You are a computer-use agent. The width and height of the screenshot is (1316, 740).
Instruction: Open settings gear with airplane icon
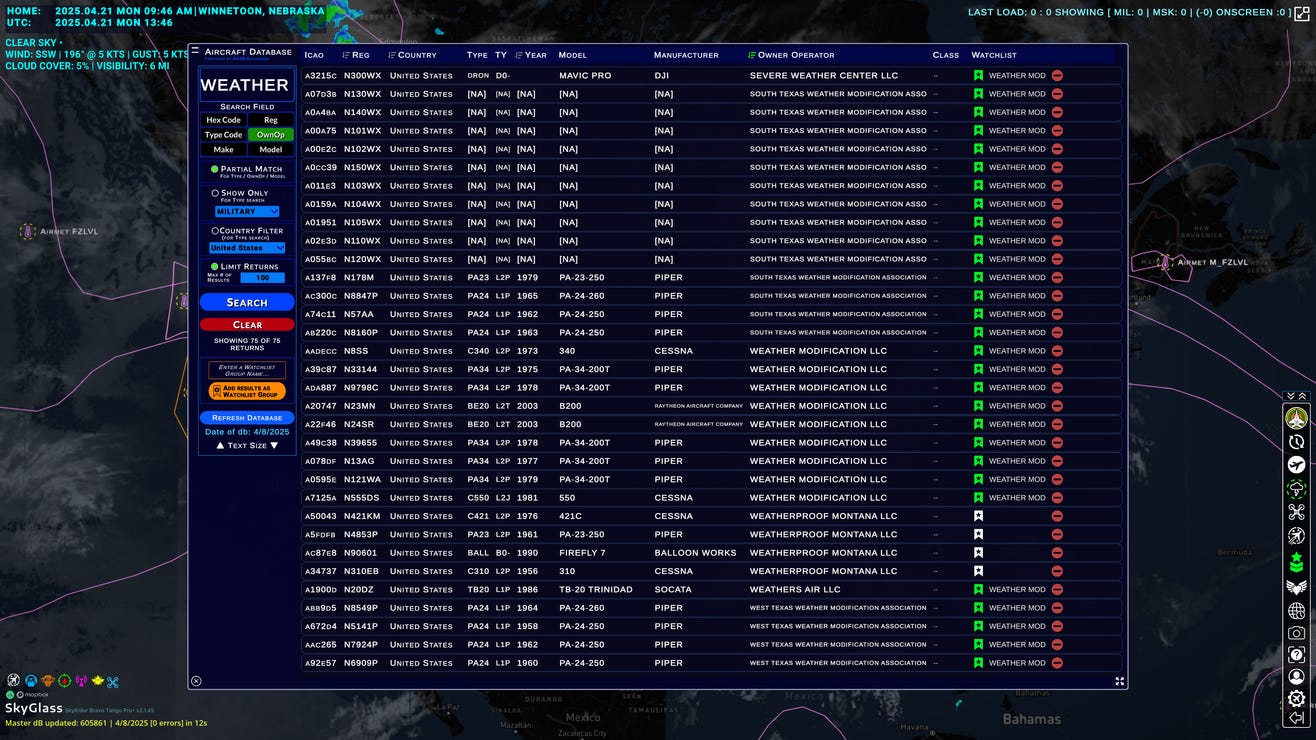coord(1296,699)
